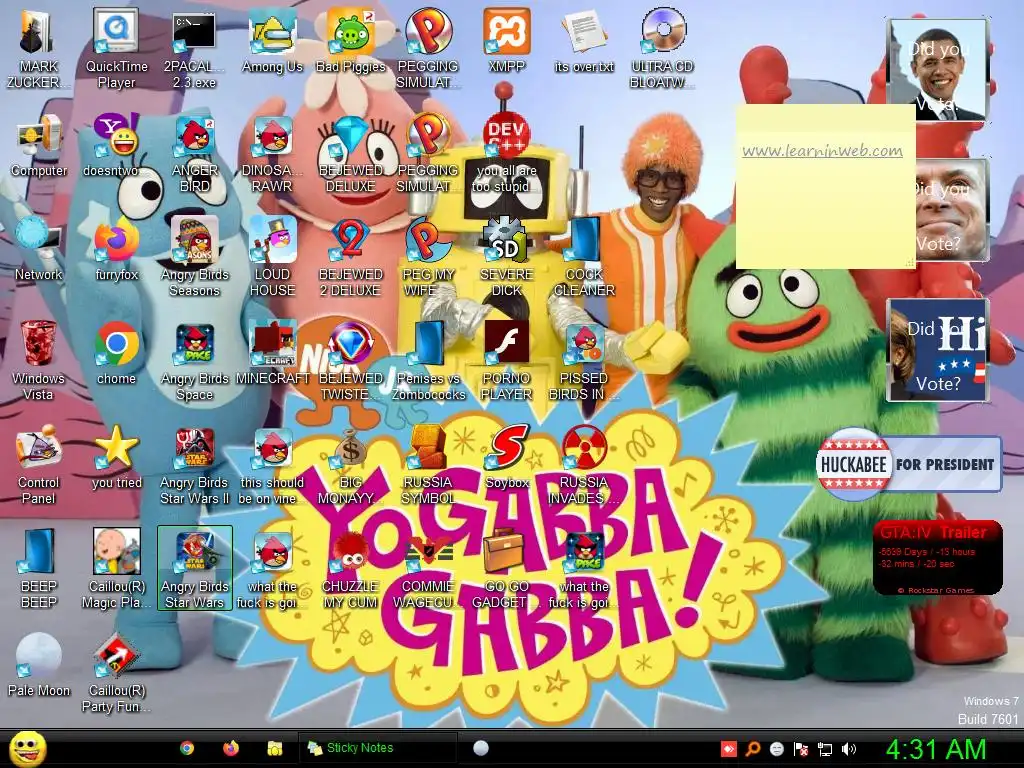Open the 'its over.txt' file
This screenshot has width=1024, height=768.
tap(584, 41)
